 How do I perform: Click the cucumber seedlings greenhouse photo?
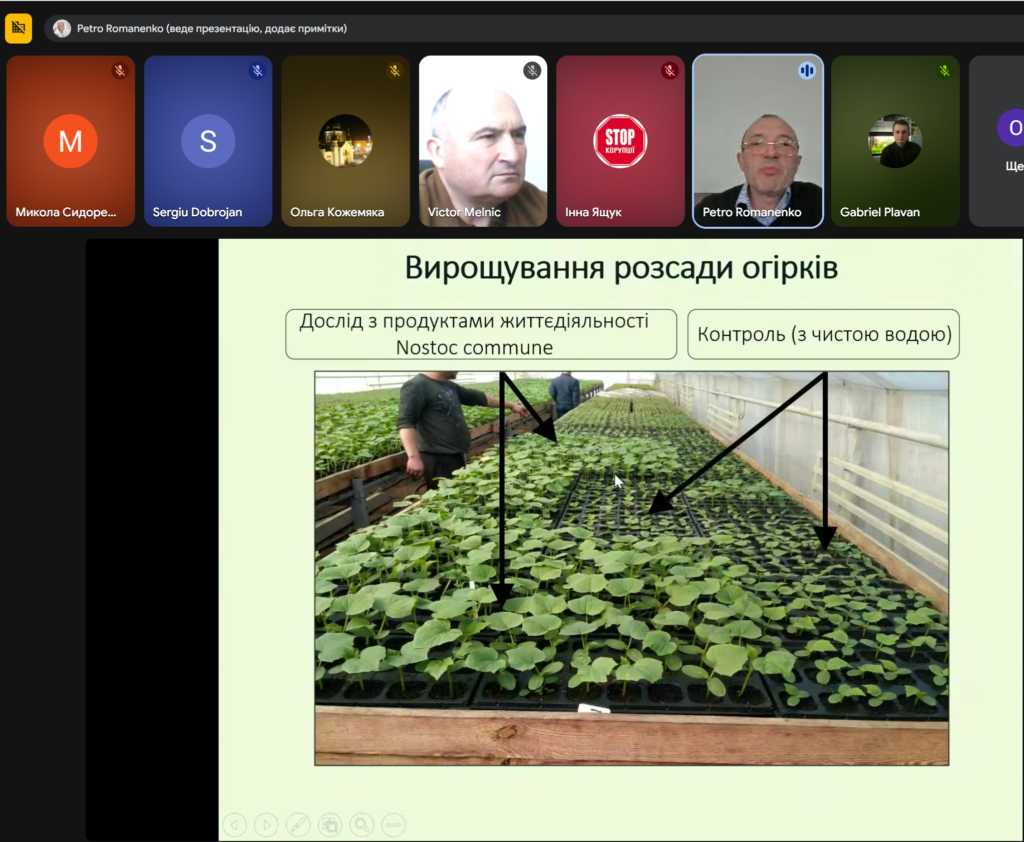[x=631, y=600]
